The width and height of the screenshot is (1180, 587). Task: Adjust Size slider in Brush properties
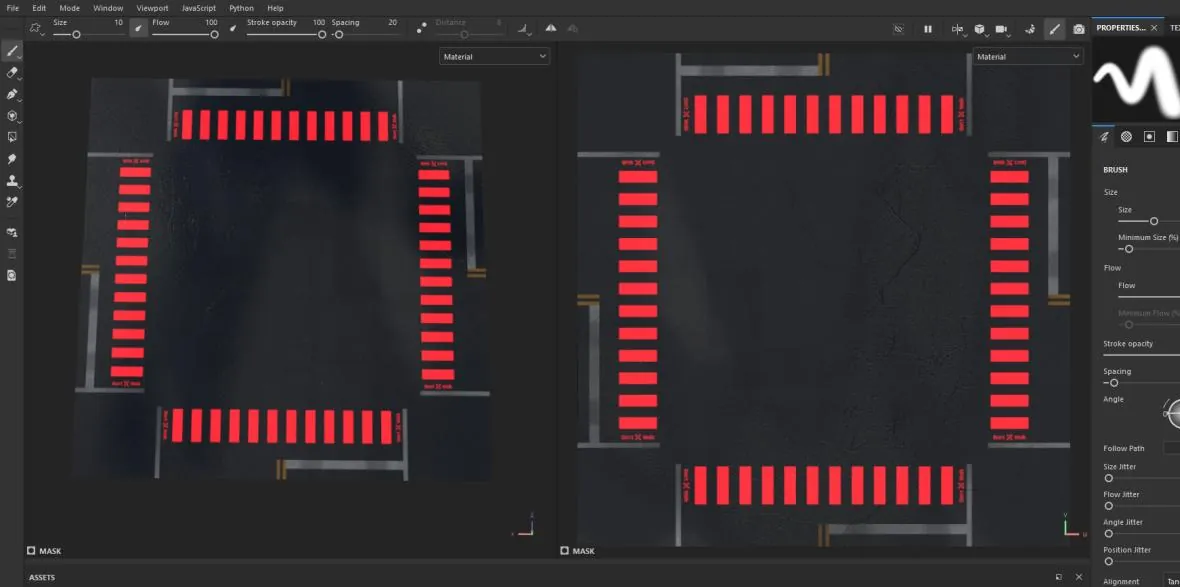tap(1148, 221)
